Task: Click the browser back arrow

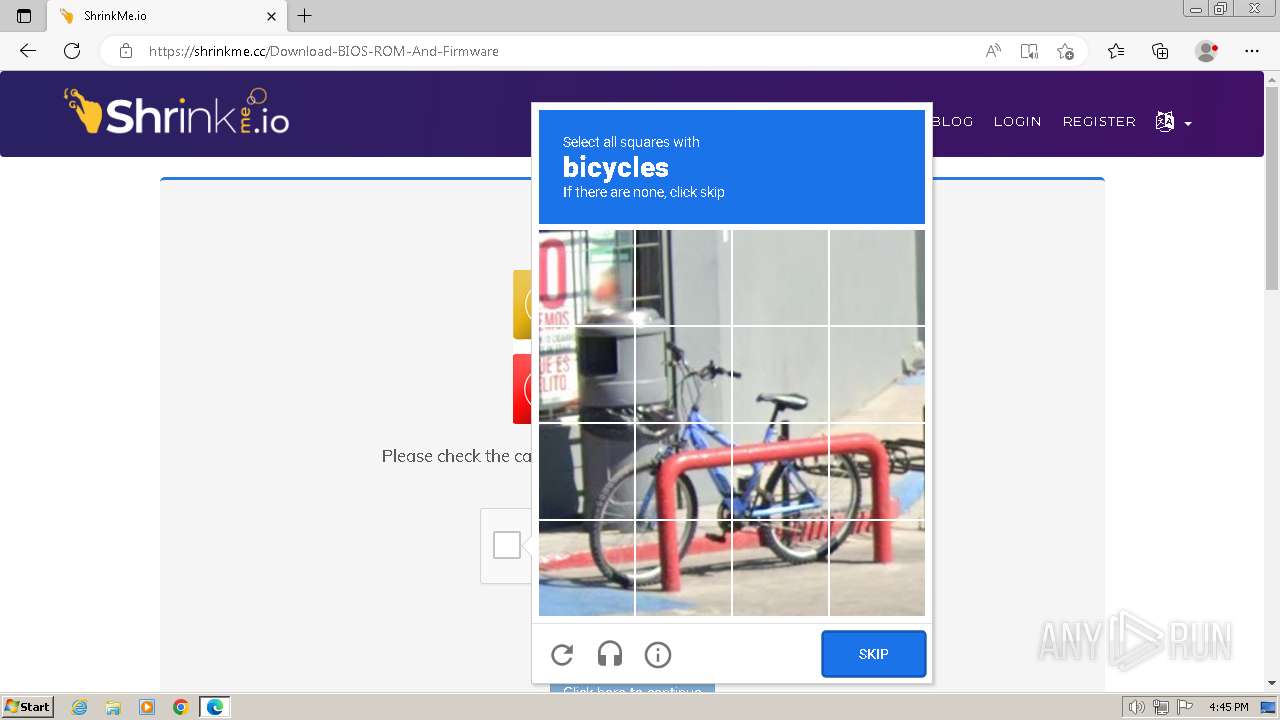Action: 28,51
